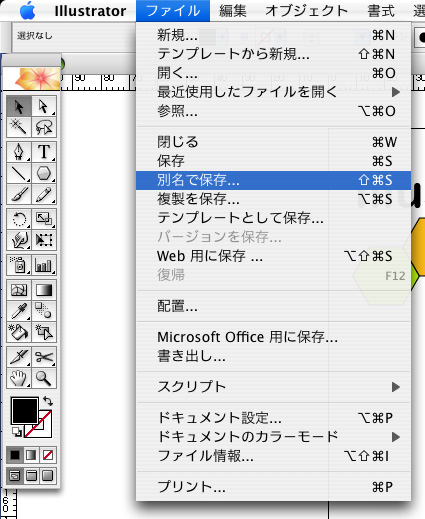Select the Scissors tool
The height and width of the screenshot is (519, 425).
pyautogui.click(x=44, y=357)
